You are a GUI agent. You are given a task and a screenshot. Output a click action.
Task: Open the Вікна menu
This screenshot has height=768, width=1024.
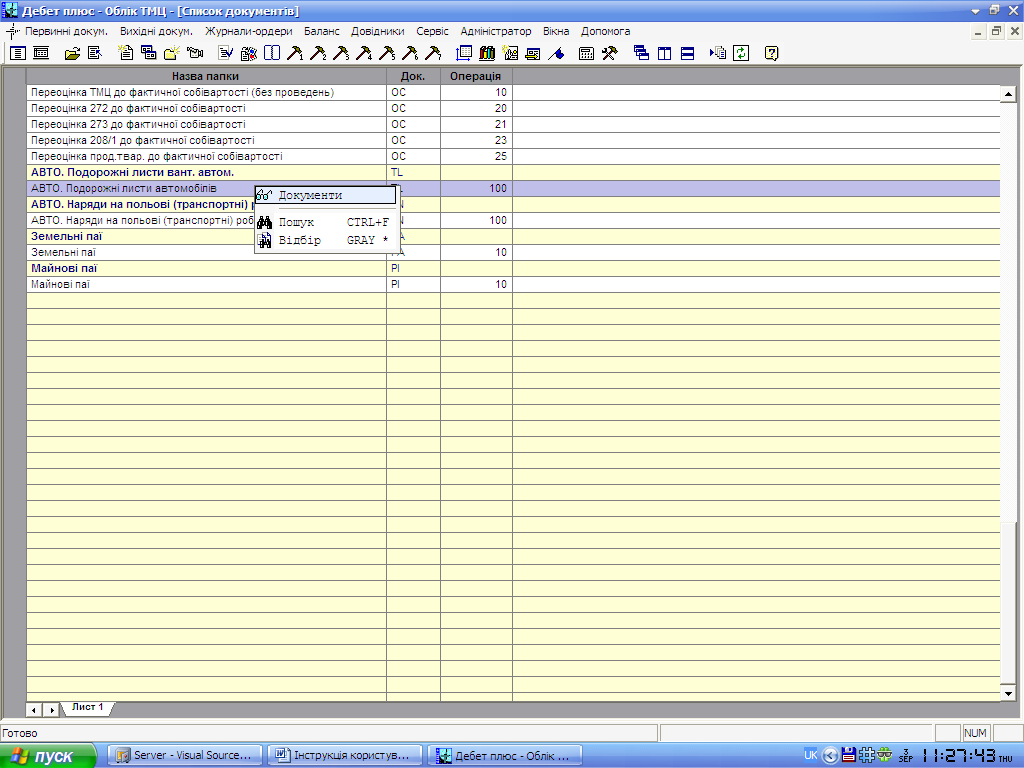tap(556, 31)
